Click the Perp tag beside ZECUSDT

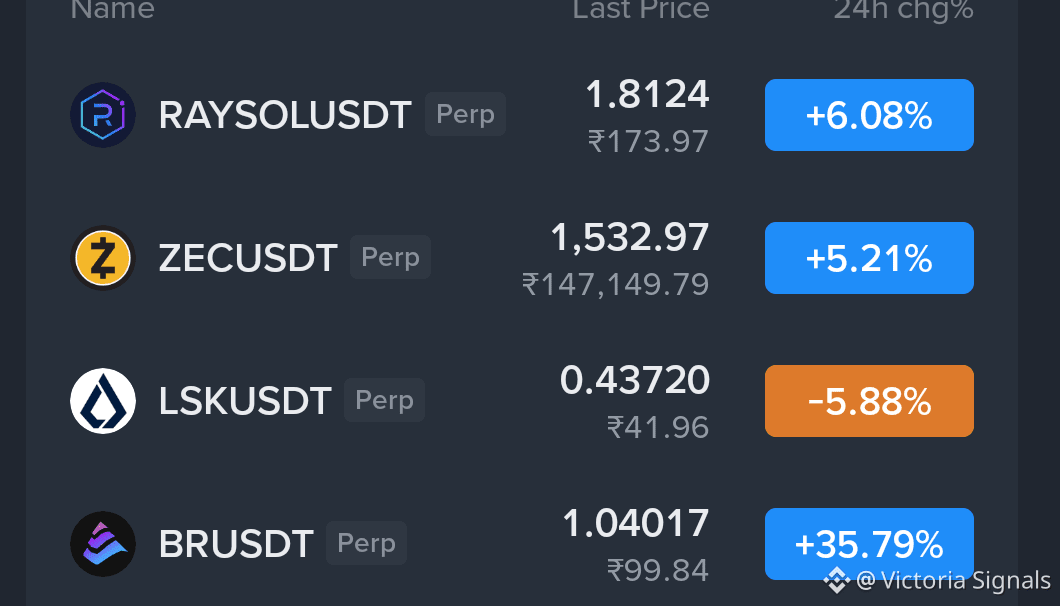coord(390,257)
